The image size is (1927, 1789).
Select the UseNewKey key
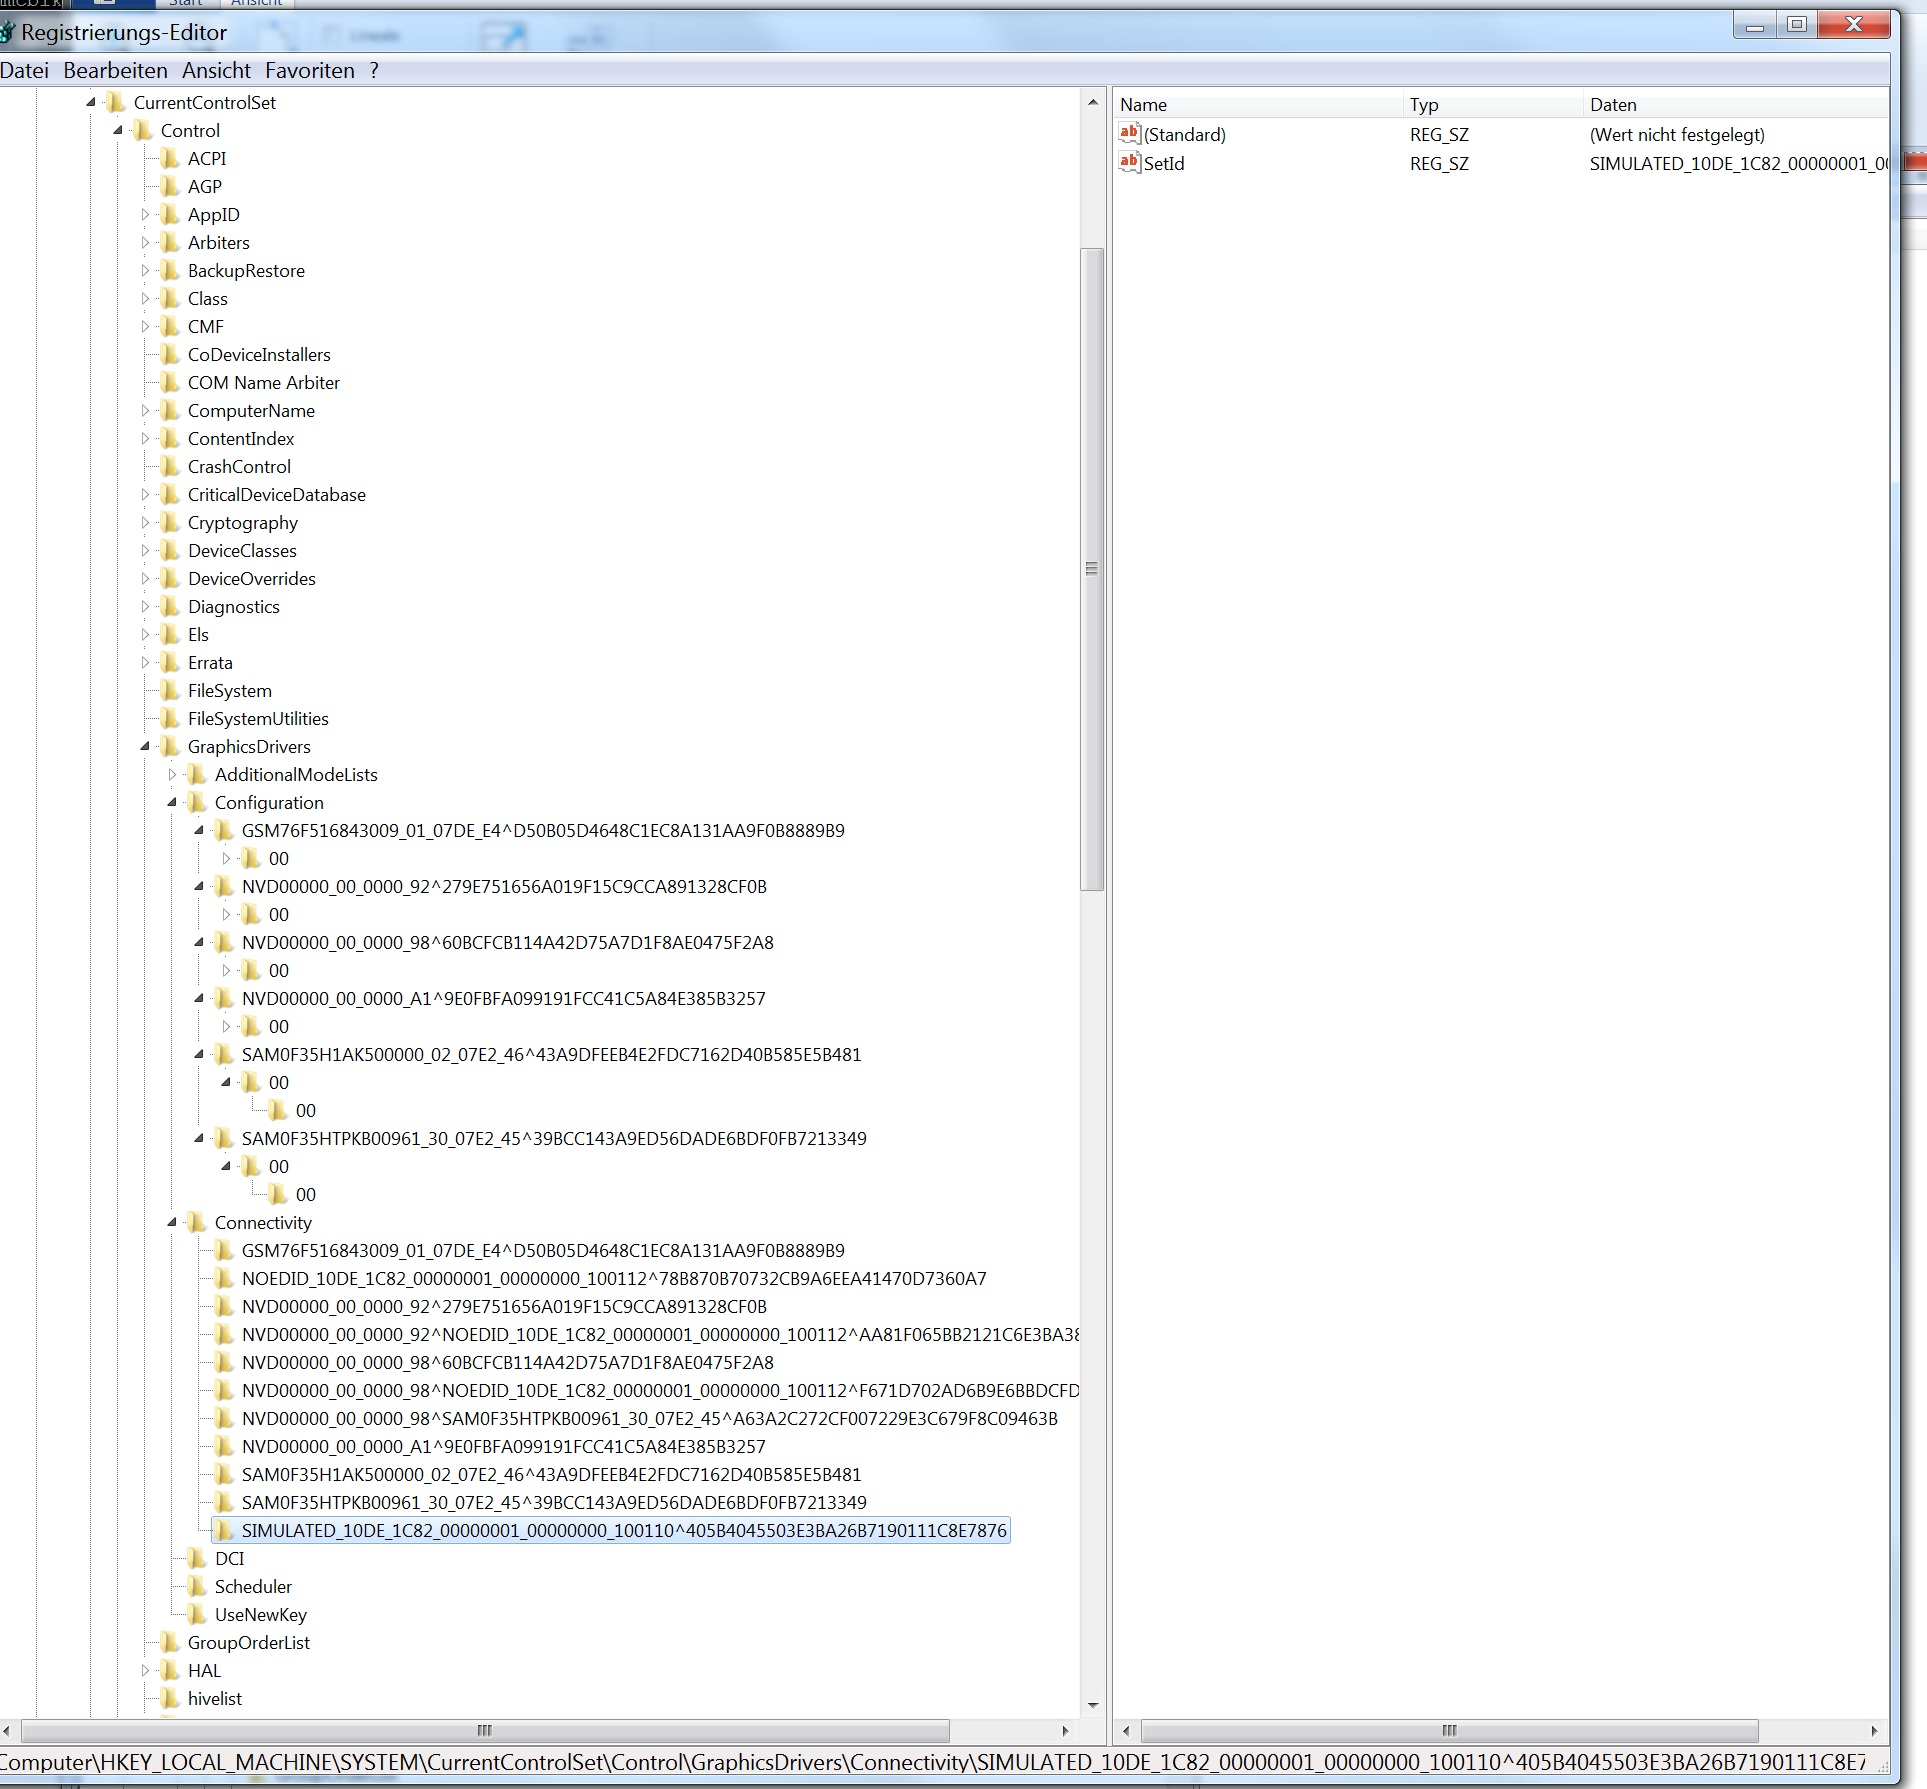[260, 1615]
